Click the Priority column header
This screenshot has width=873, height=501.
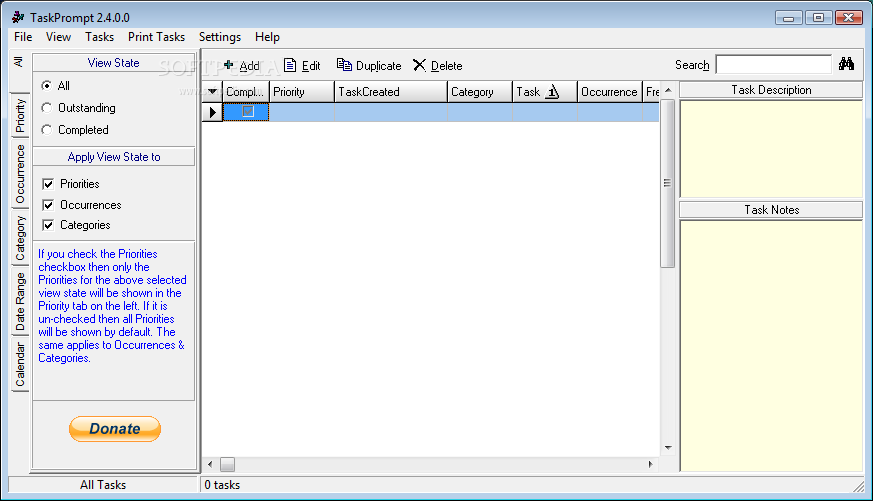tap(302, 92)
